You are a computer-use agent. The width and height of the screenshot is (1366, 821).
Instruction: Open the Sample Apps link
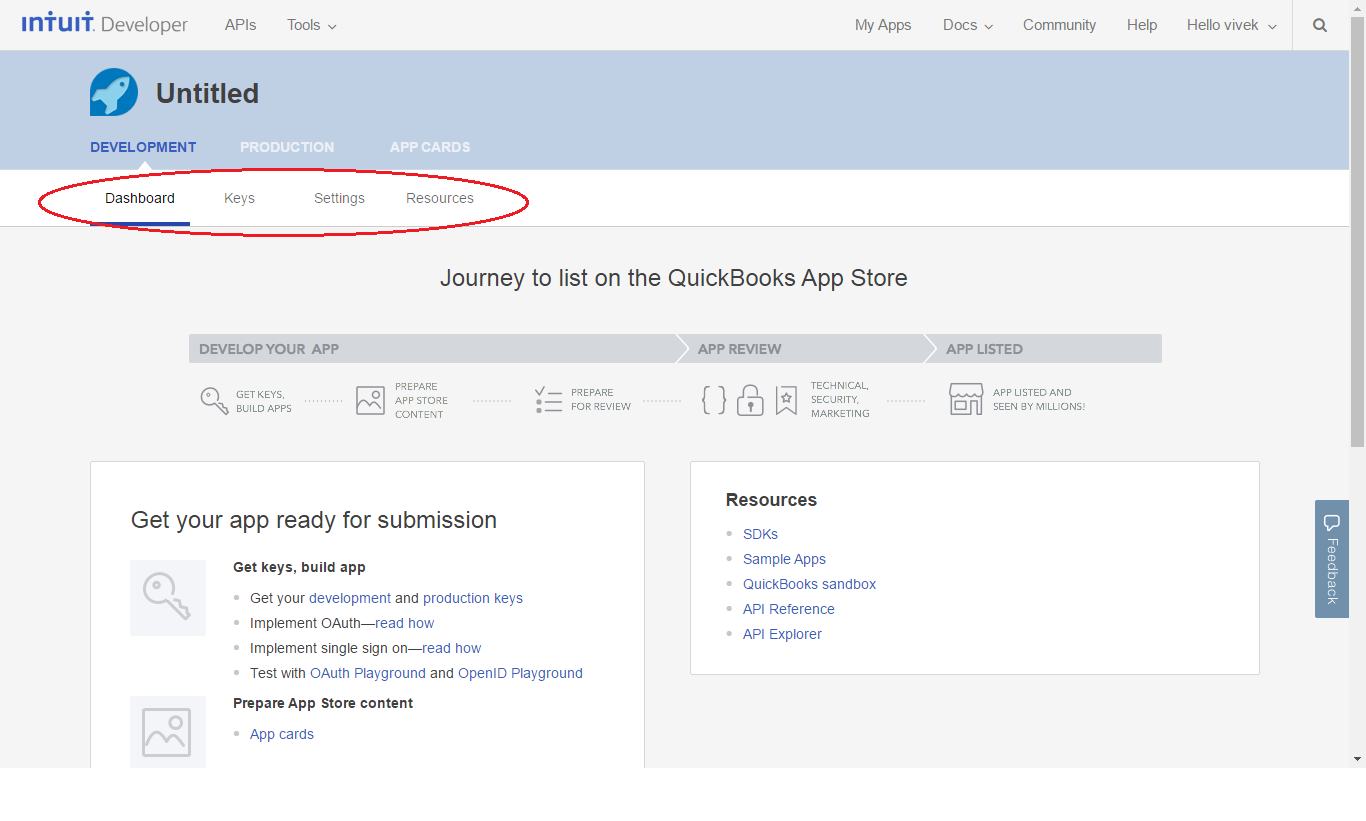coord(784,559)
